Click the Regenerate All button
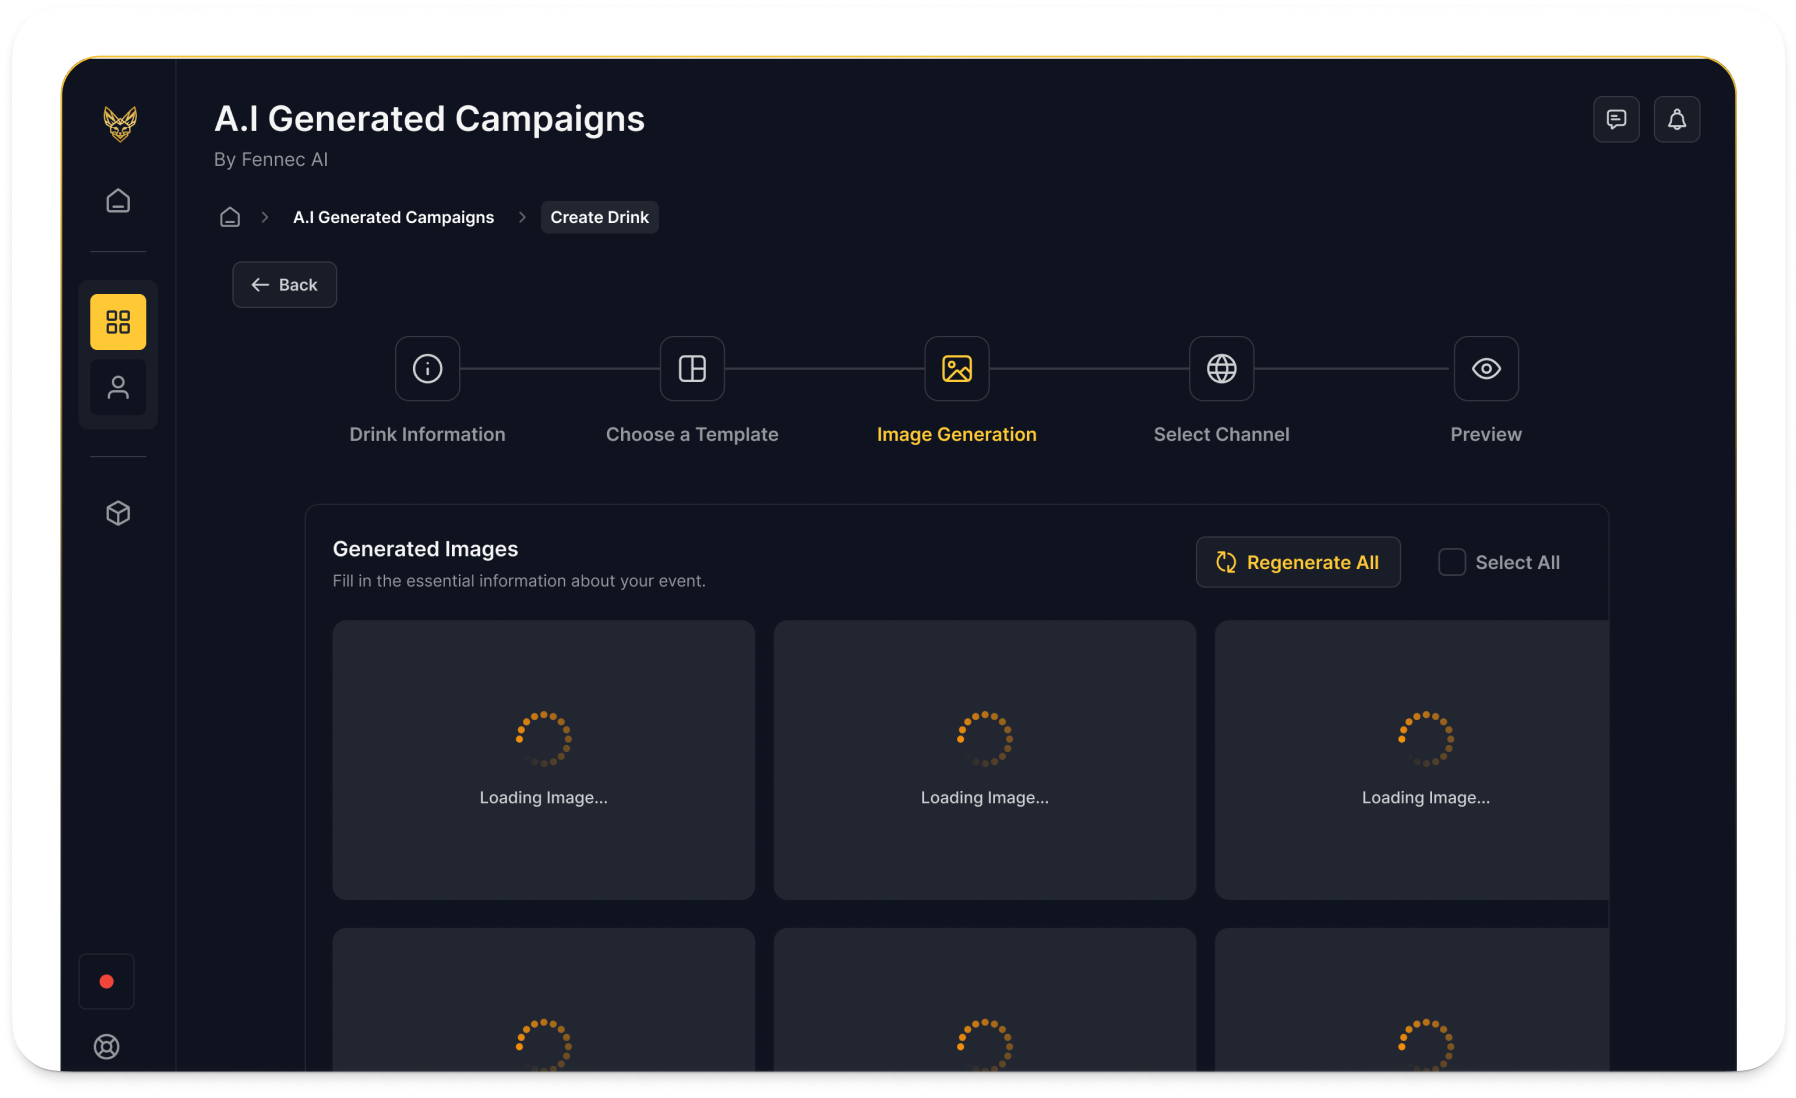 (x=1298, y=562)
